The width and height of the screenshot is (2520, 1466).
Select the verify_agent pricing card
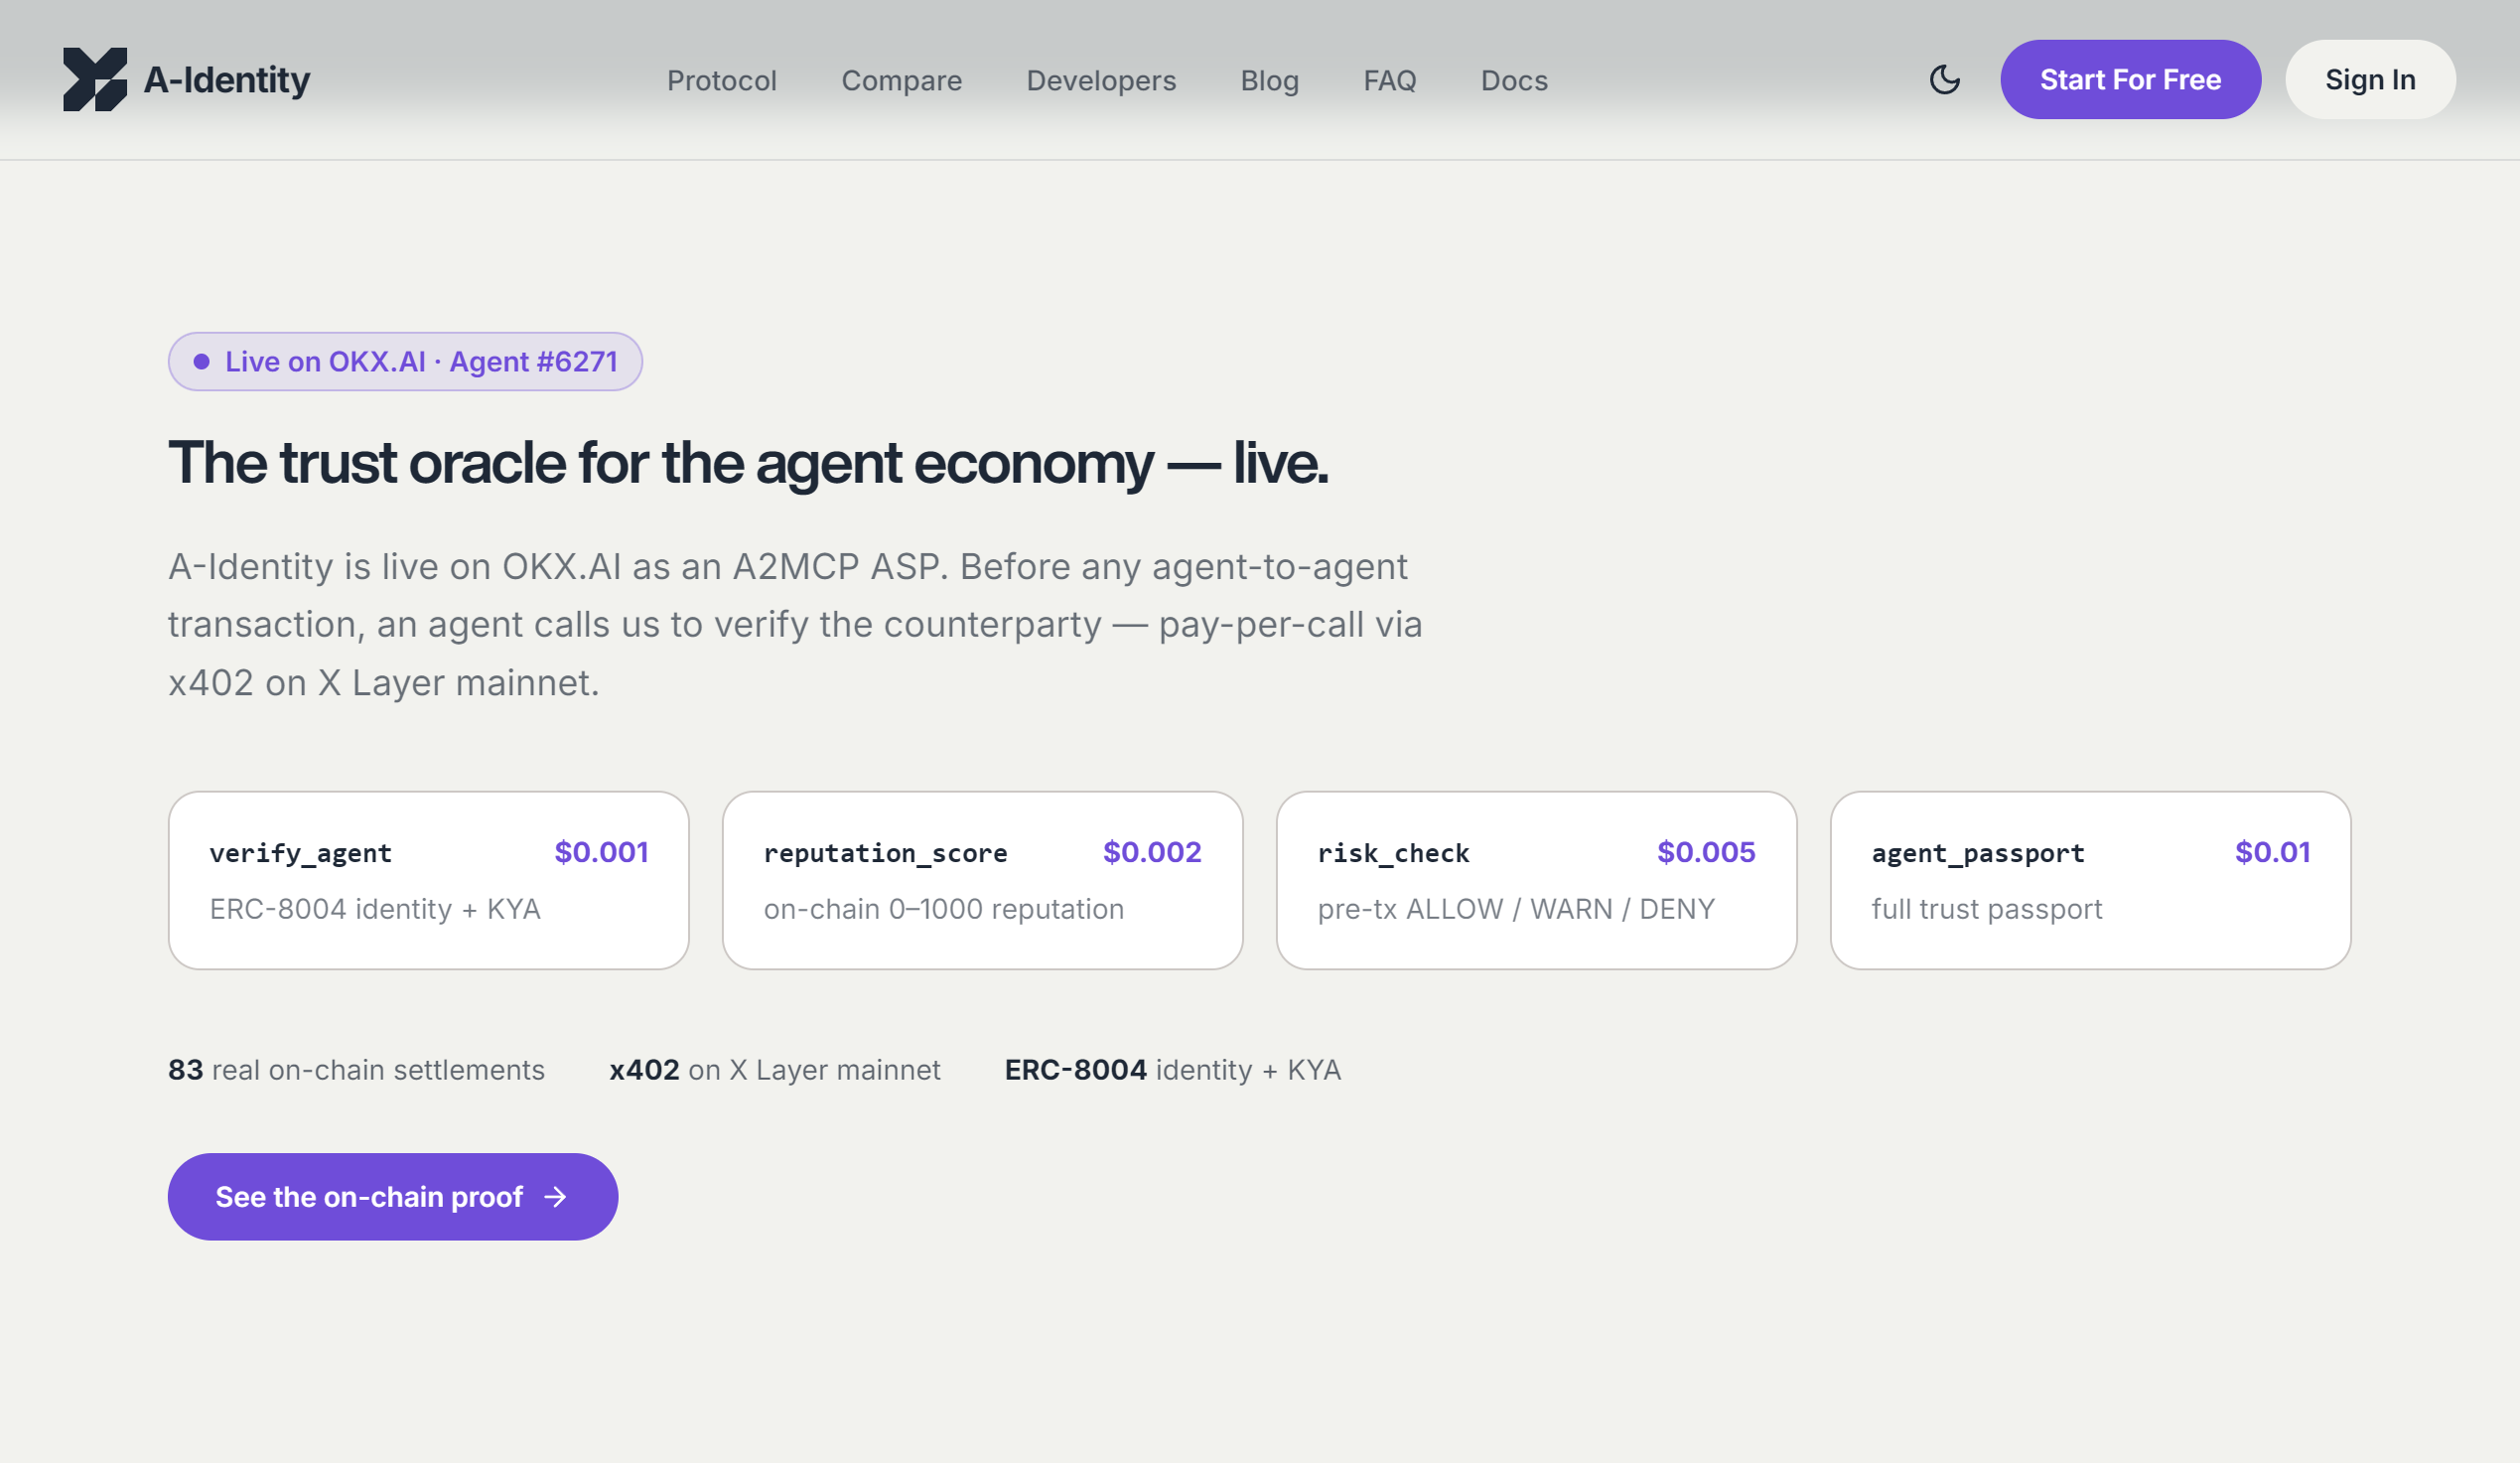tap(428, 880)
